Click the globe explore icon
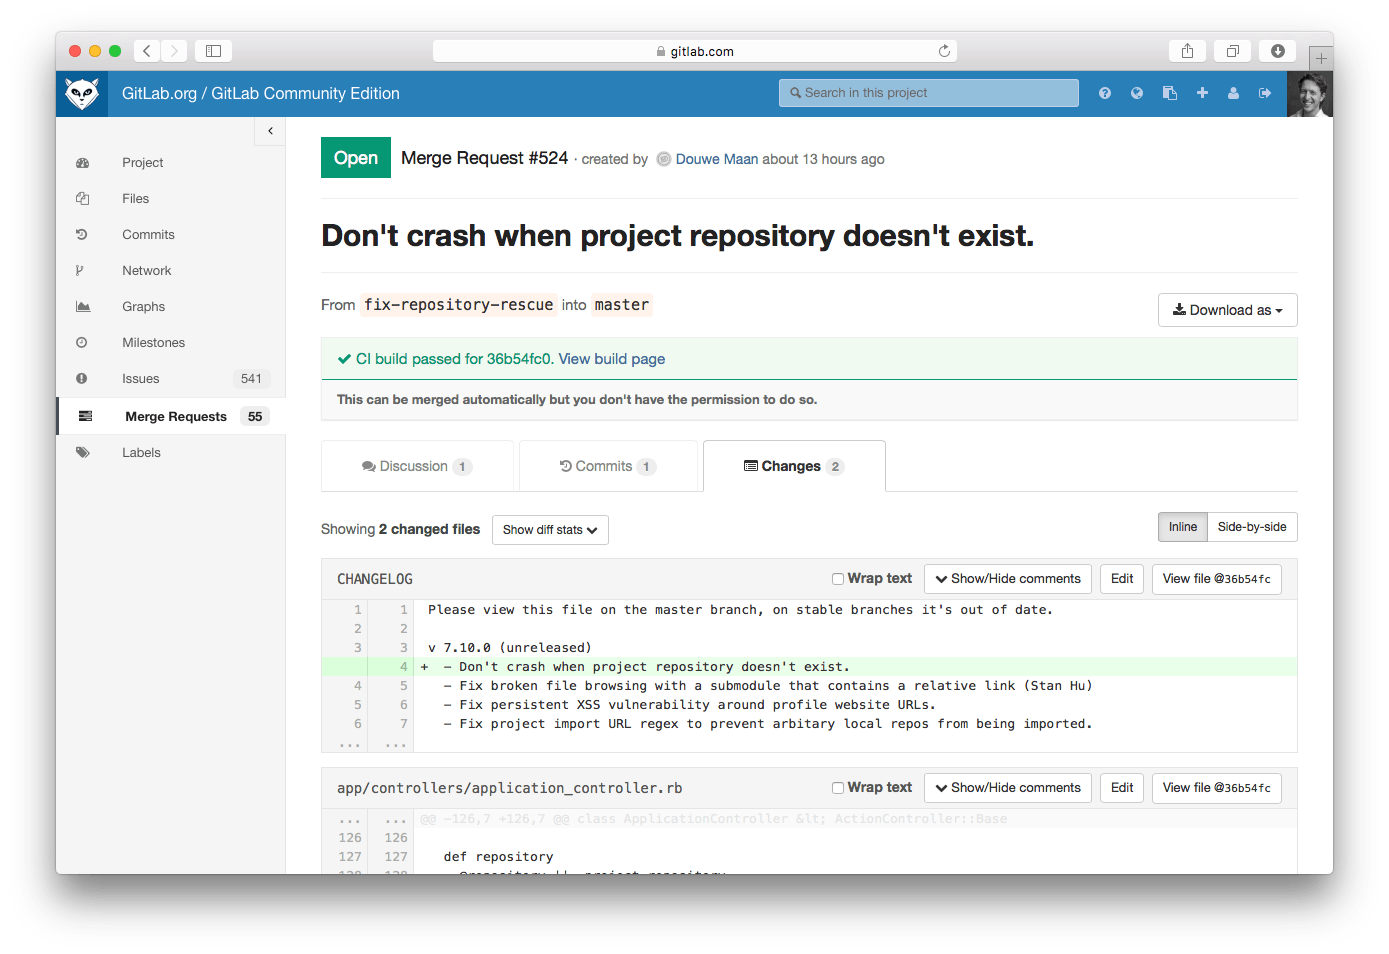 tap(1136, 92)
